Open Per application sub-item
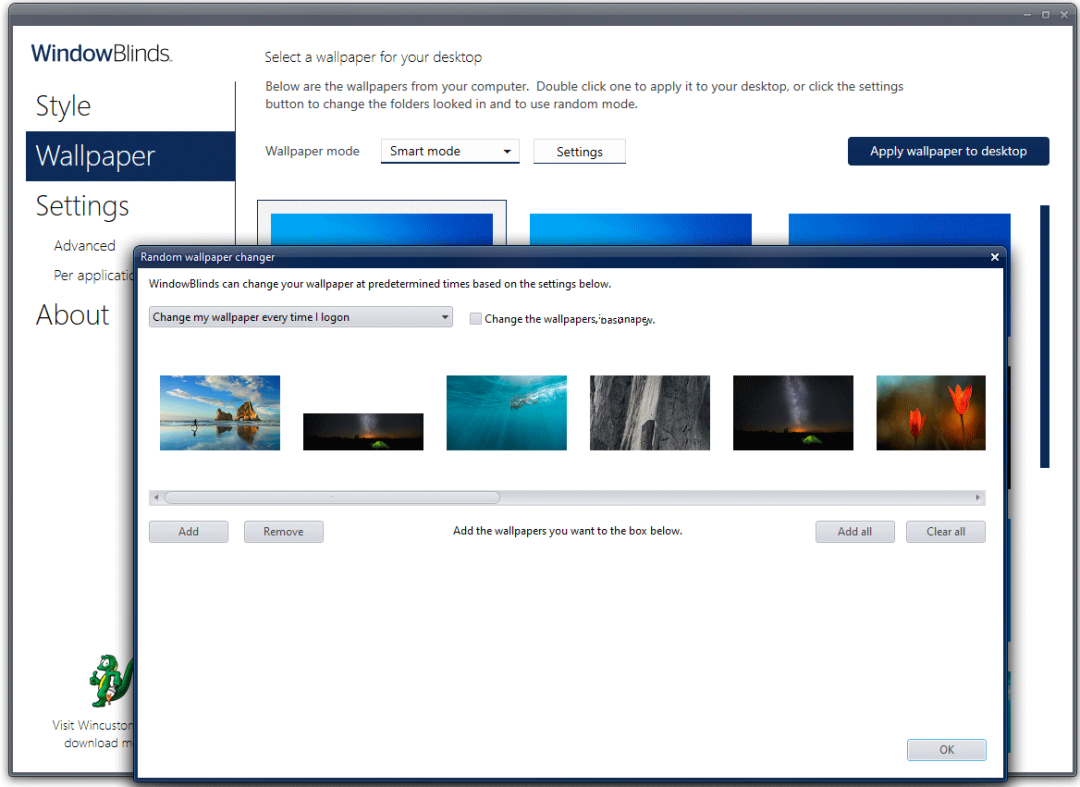Viewport: 1080px width, 787px height. (x=94, y=275)
